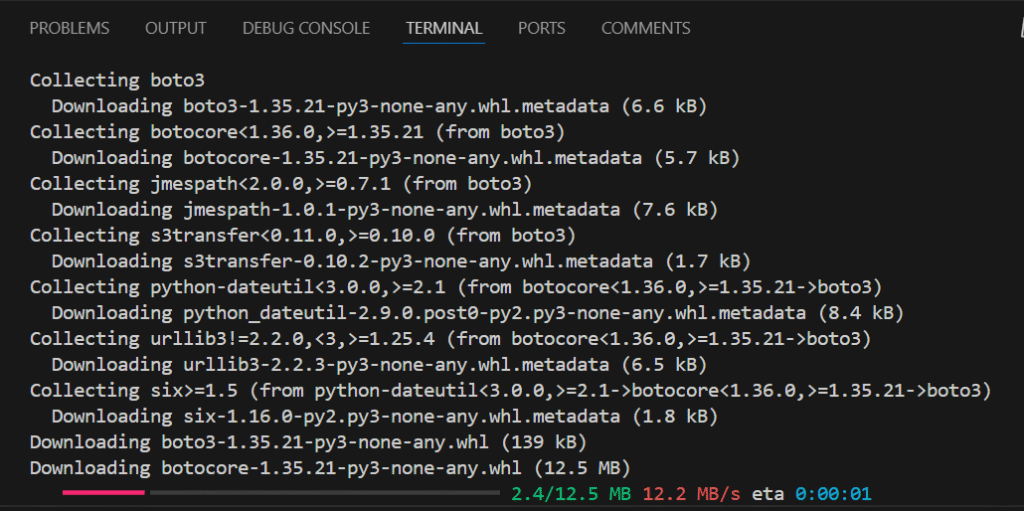Click the active TERMINAL tab

click(x=443, y=29)
